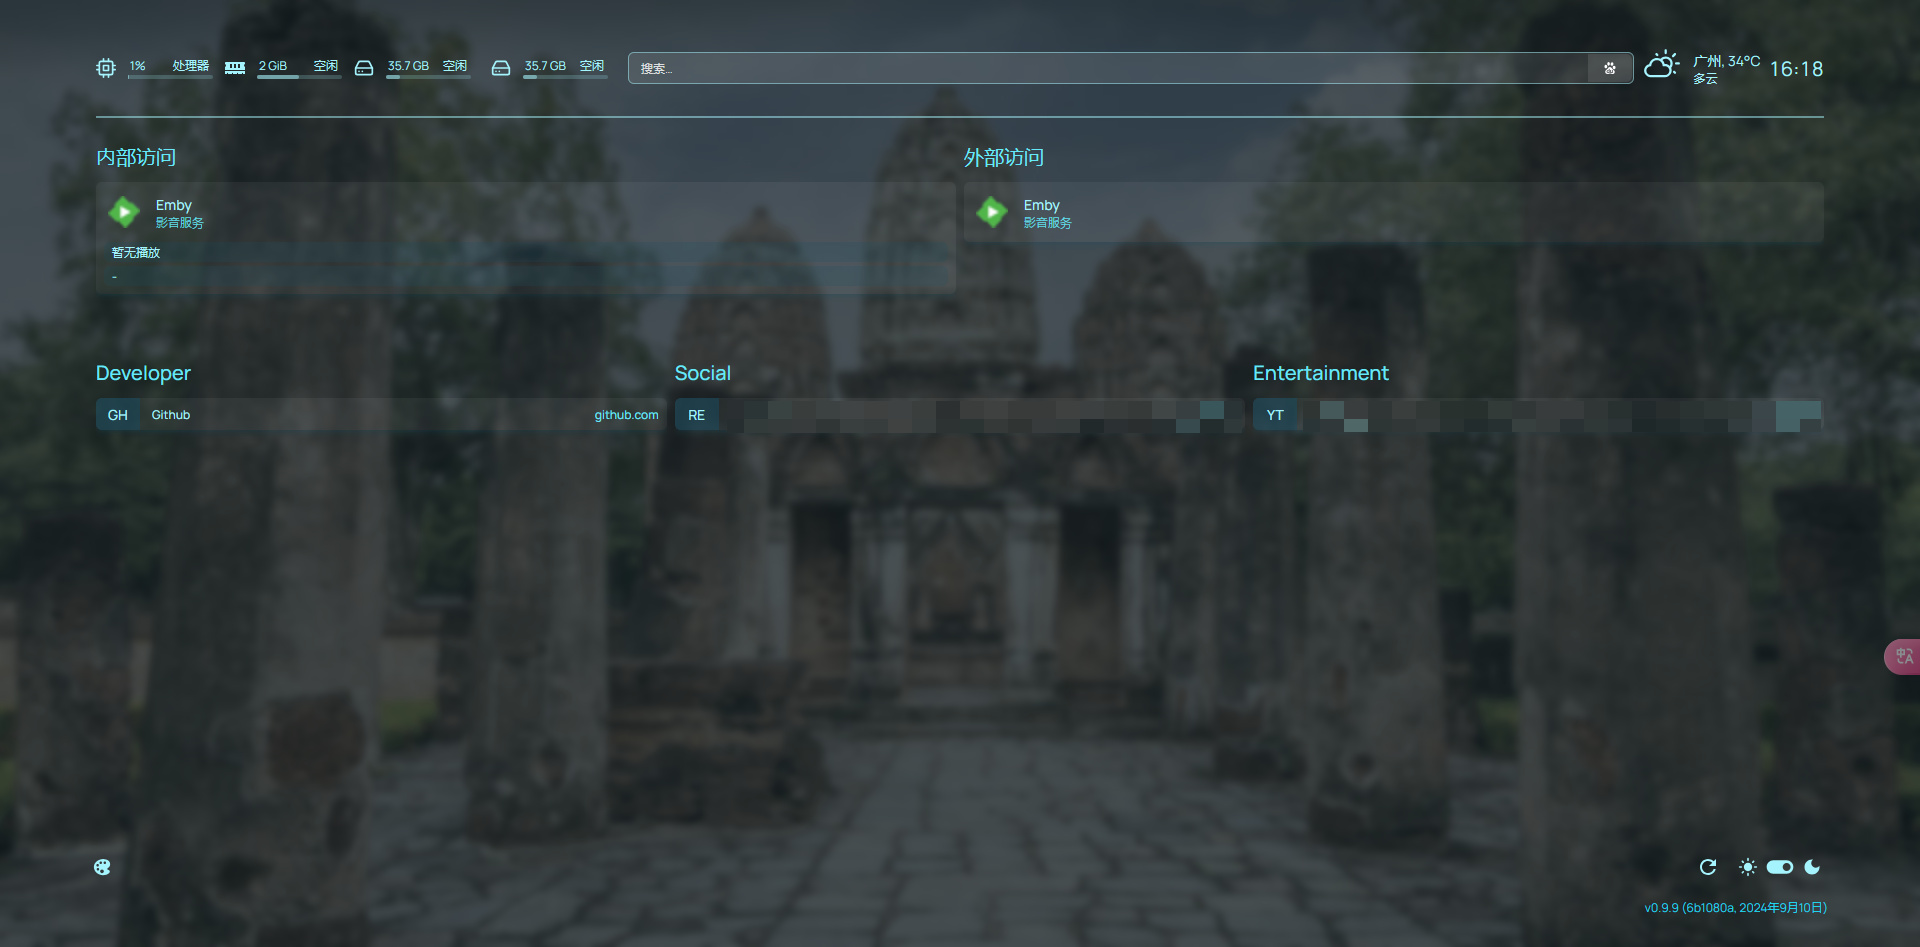Toggle the light/dark mode switch
1920x947 pixels.
click(x=1780, y=867)
